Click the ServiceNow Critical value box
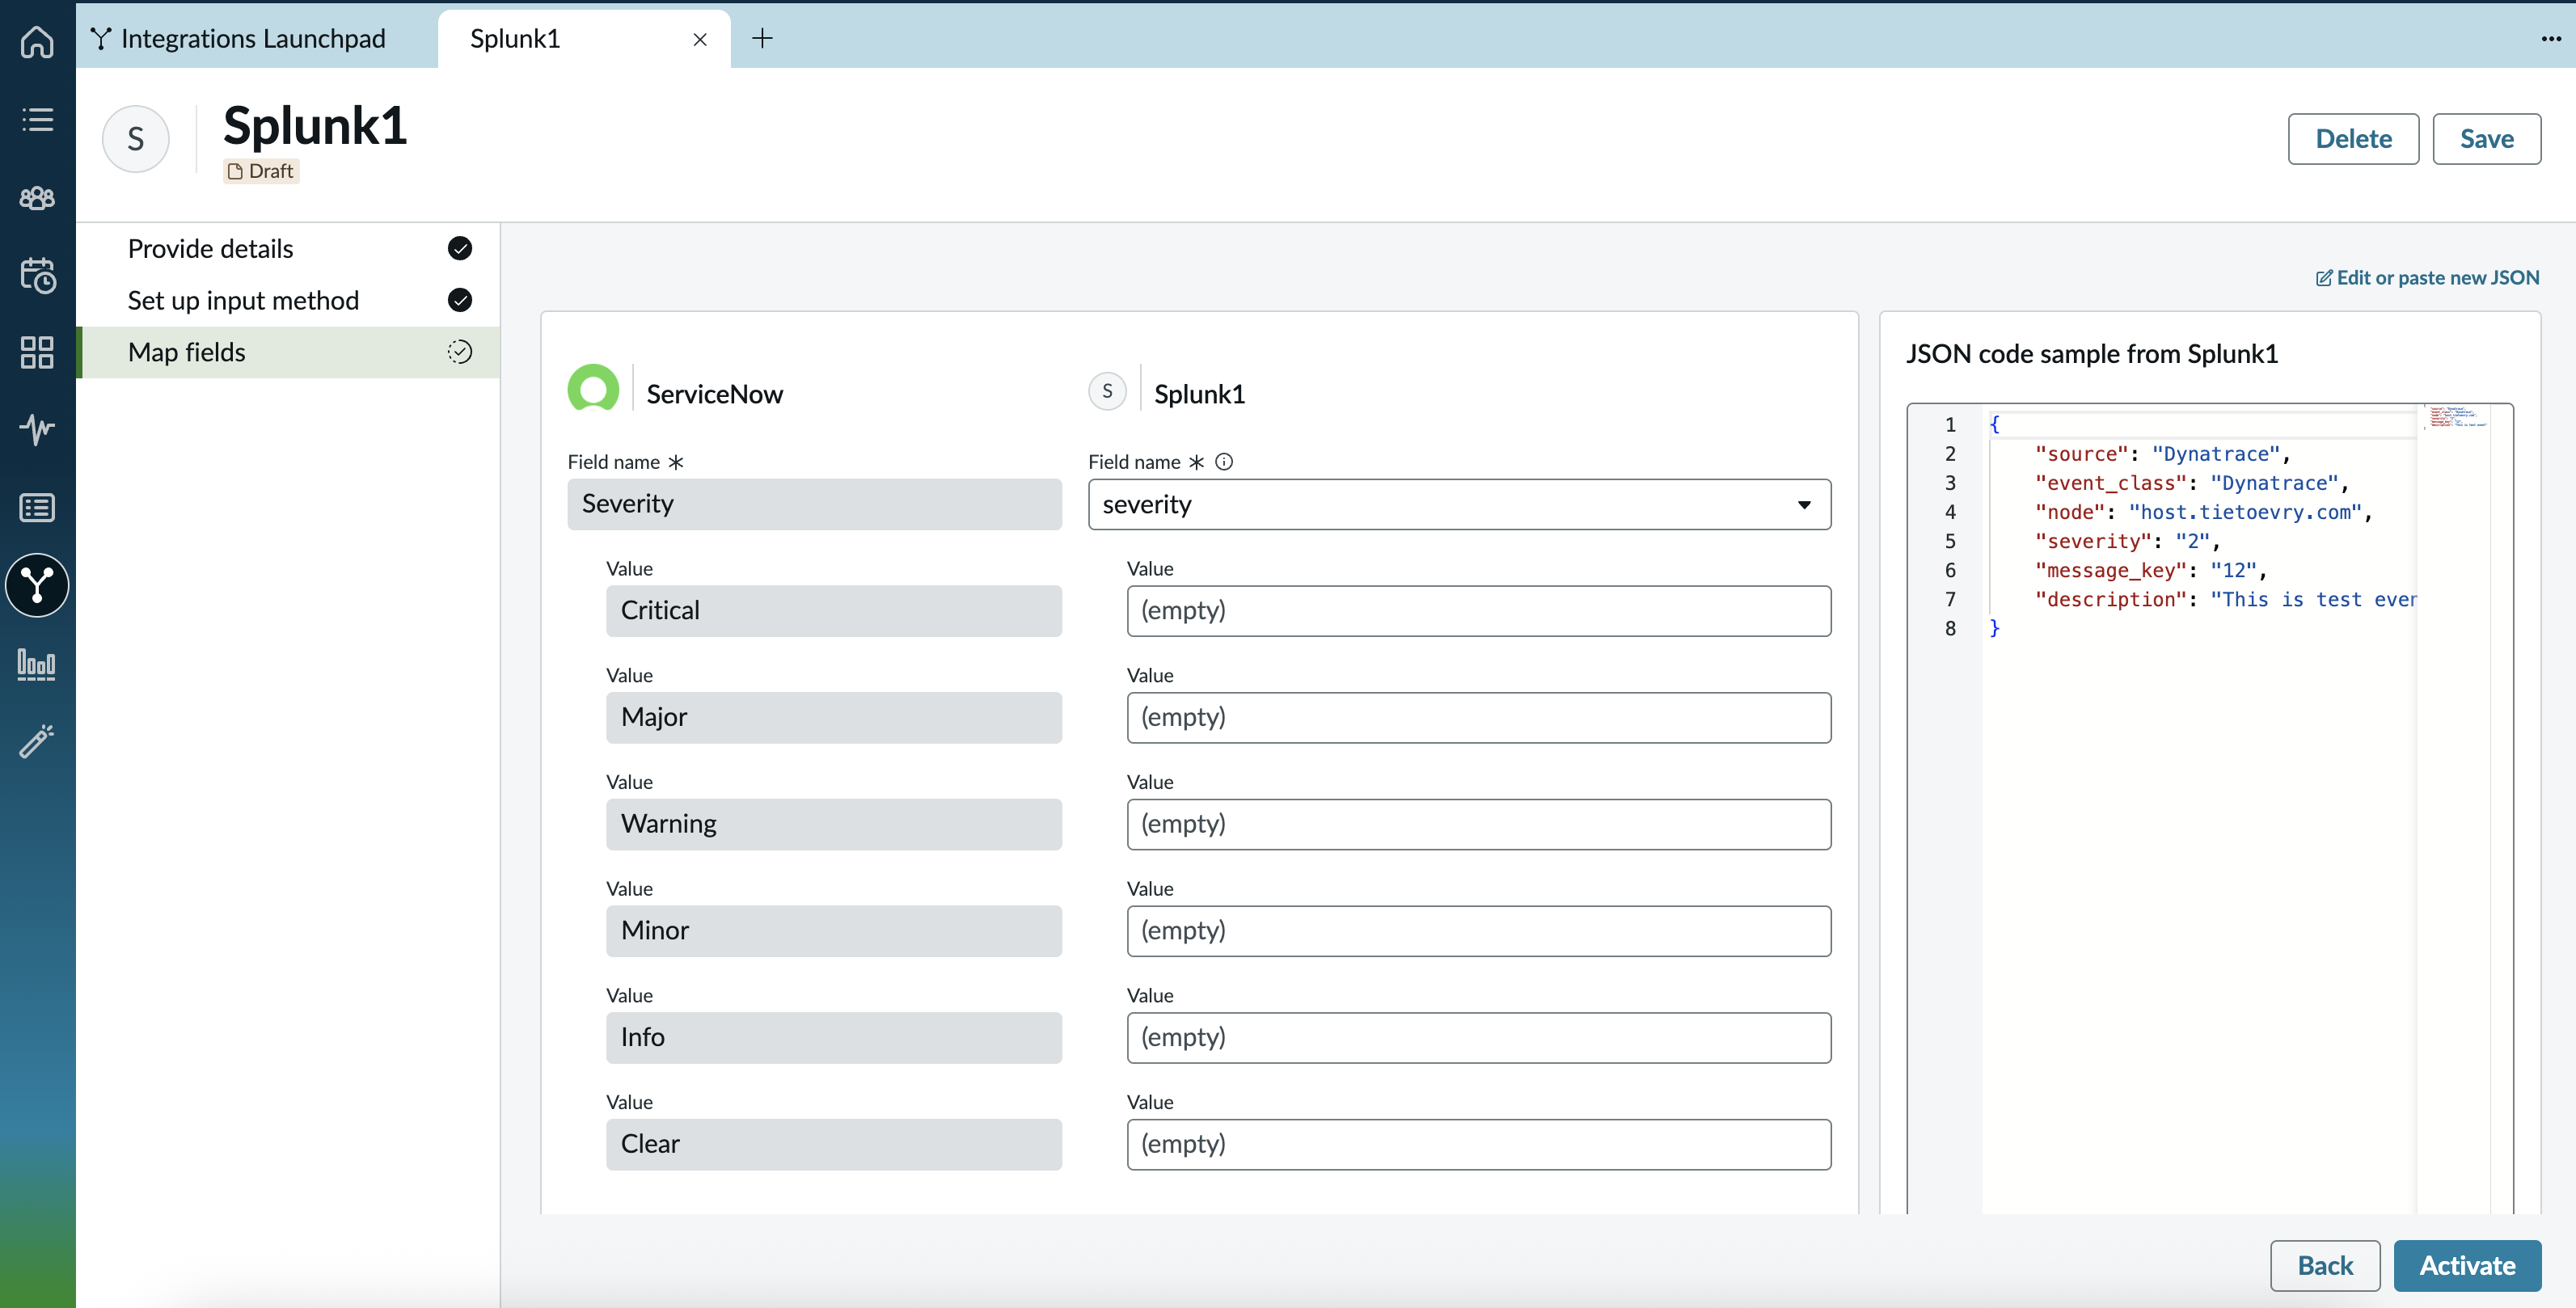This screenshot has height=1308, width=2576. point(833,611)
